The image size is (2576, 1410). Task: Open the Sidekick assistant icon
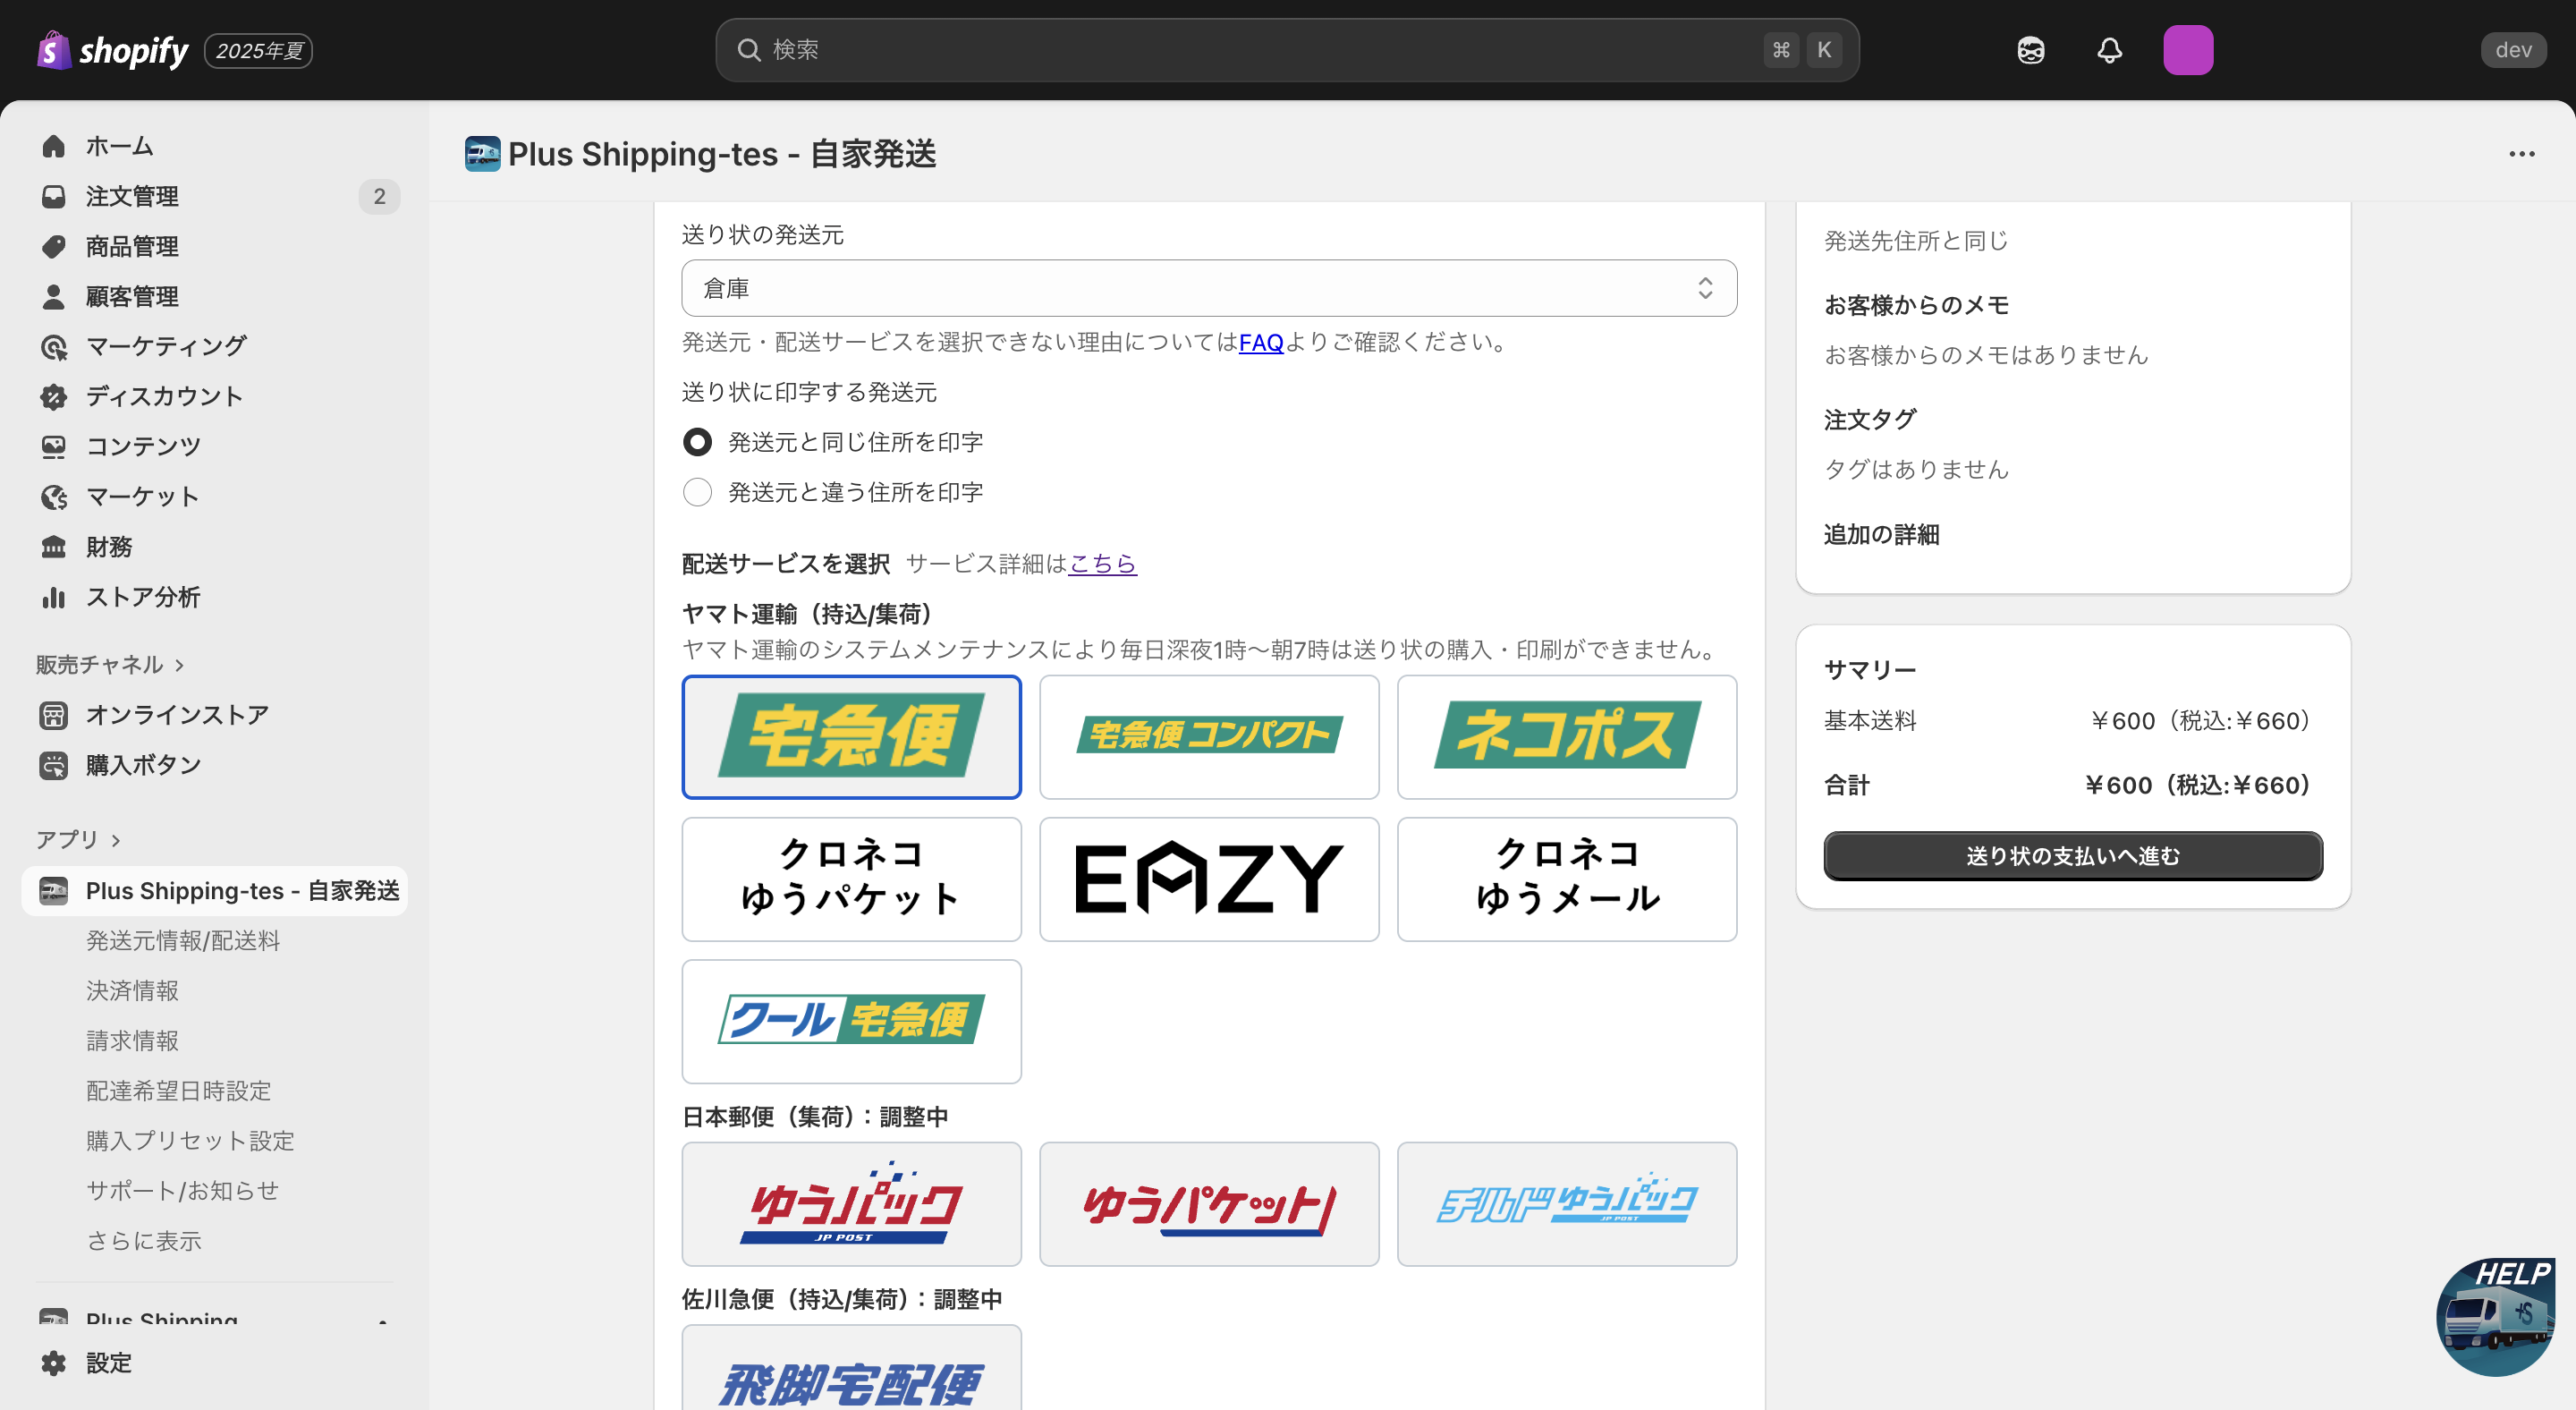2030,50
